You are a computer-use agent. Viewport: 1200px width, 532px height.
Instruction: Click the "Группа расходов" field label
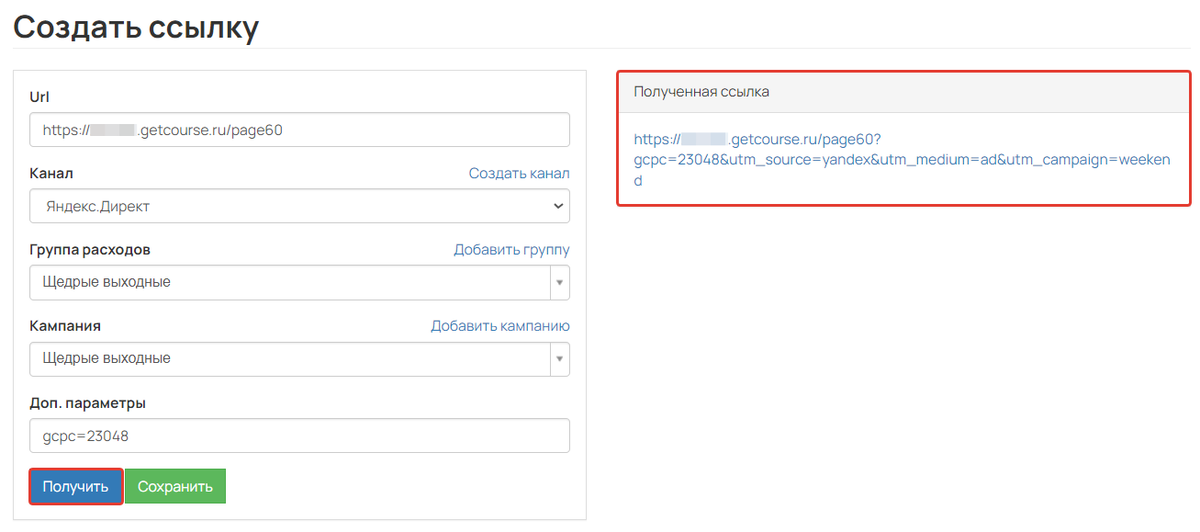pos(90,250)
